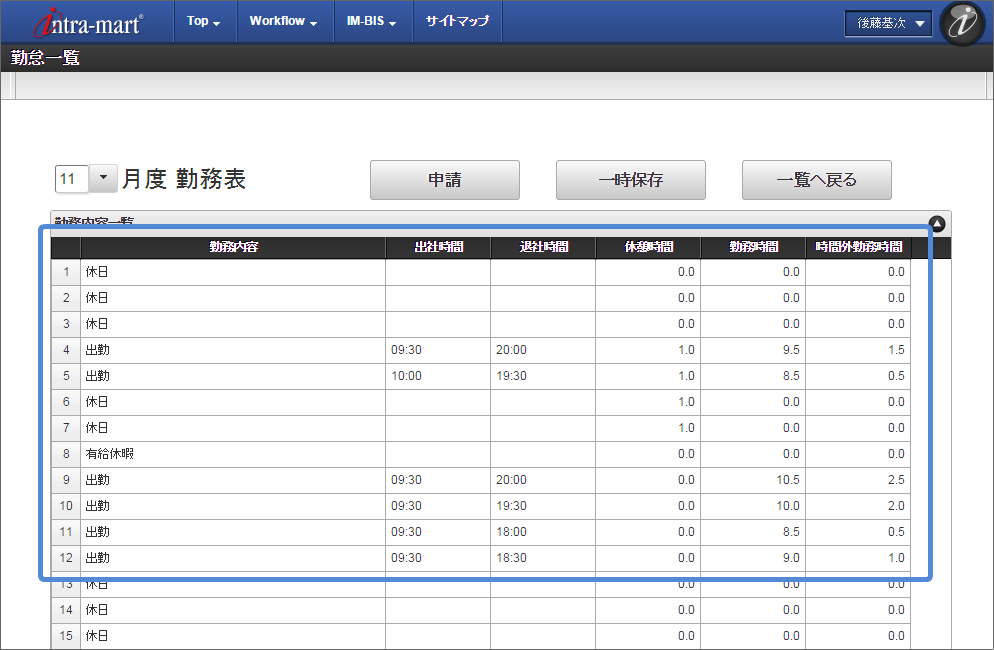Select the 勤務内容 column header
This screenshot has width=994, height=650.
233,247
